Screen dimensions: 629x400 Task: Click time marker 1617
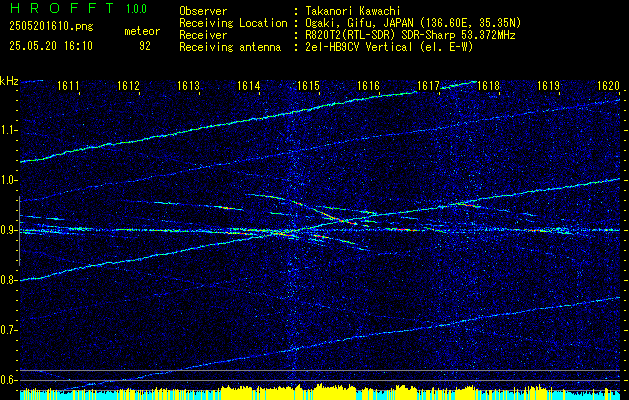tap(428, 86)
